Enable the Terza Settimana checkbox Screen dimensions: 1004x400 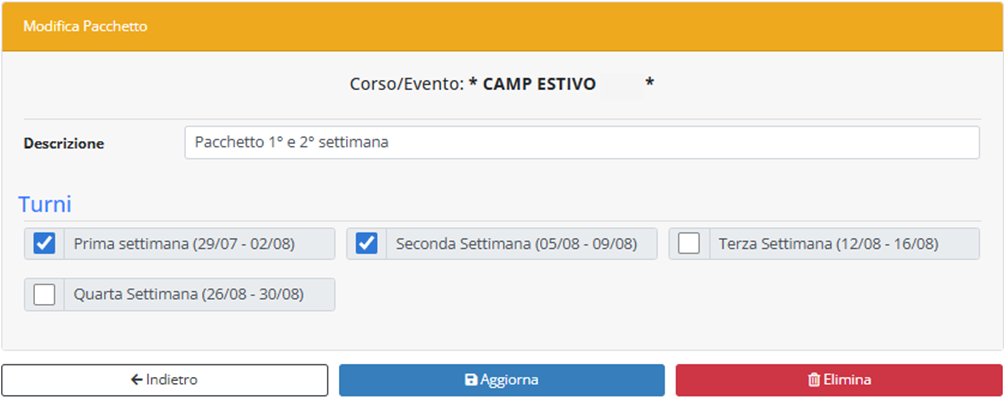(x=689, y=244)
